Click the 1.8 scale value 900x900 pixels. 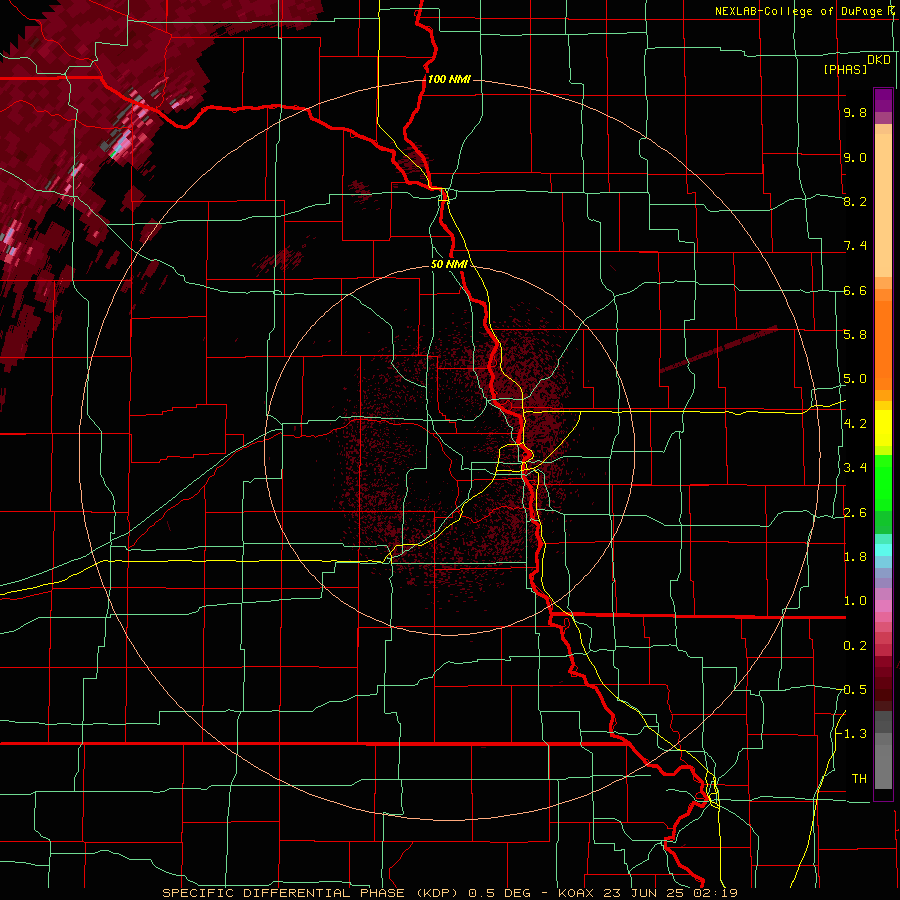click(855, 556)
